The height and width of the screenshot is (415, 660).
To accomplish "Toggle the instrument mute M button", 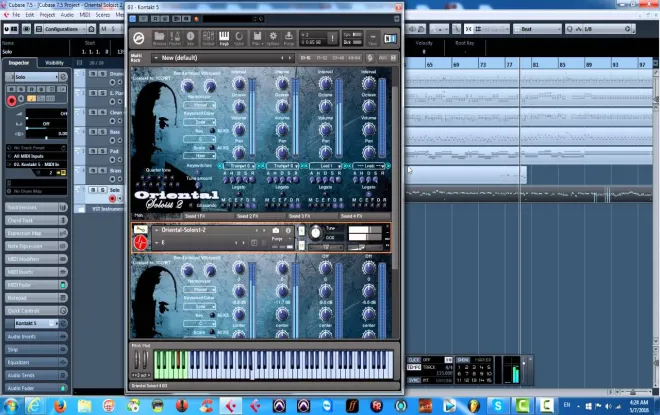I will pos(301,245).
